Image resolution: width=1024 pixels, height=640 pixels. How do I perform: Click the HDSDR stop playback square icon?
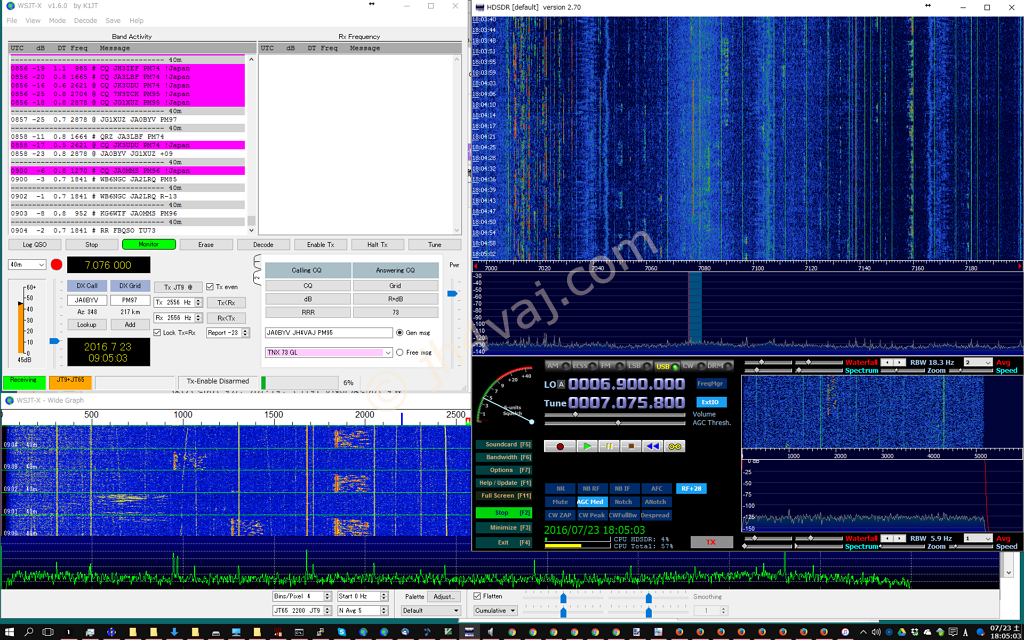pyautogui.click(x=630, y=446)
